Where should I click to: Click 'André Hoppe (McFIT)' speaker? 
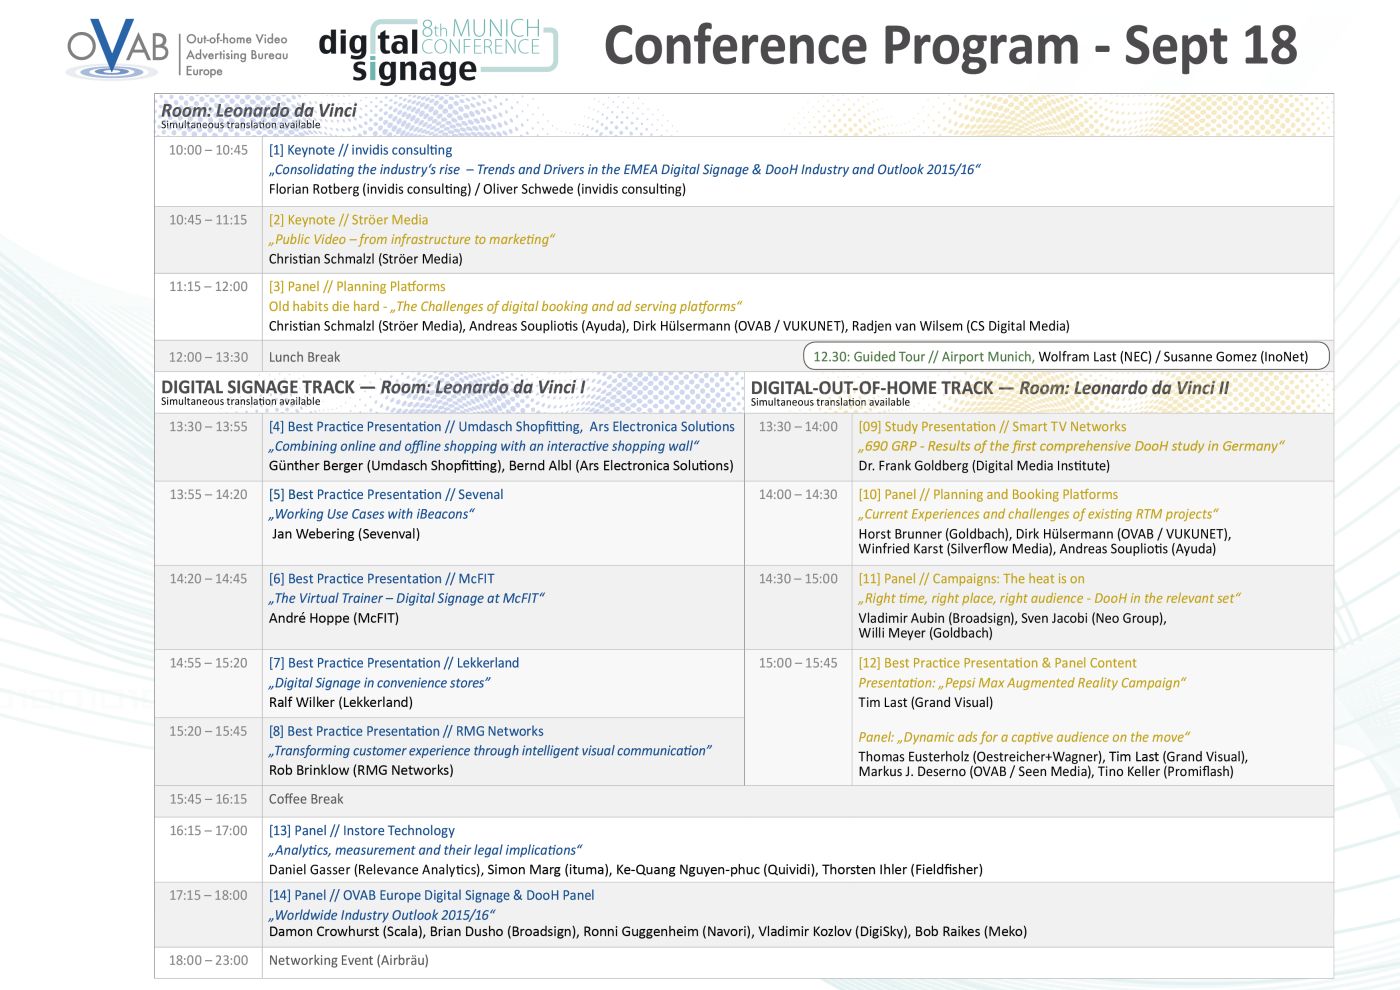click(334, 618)
